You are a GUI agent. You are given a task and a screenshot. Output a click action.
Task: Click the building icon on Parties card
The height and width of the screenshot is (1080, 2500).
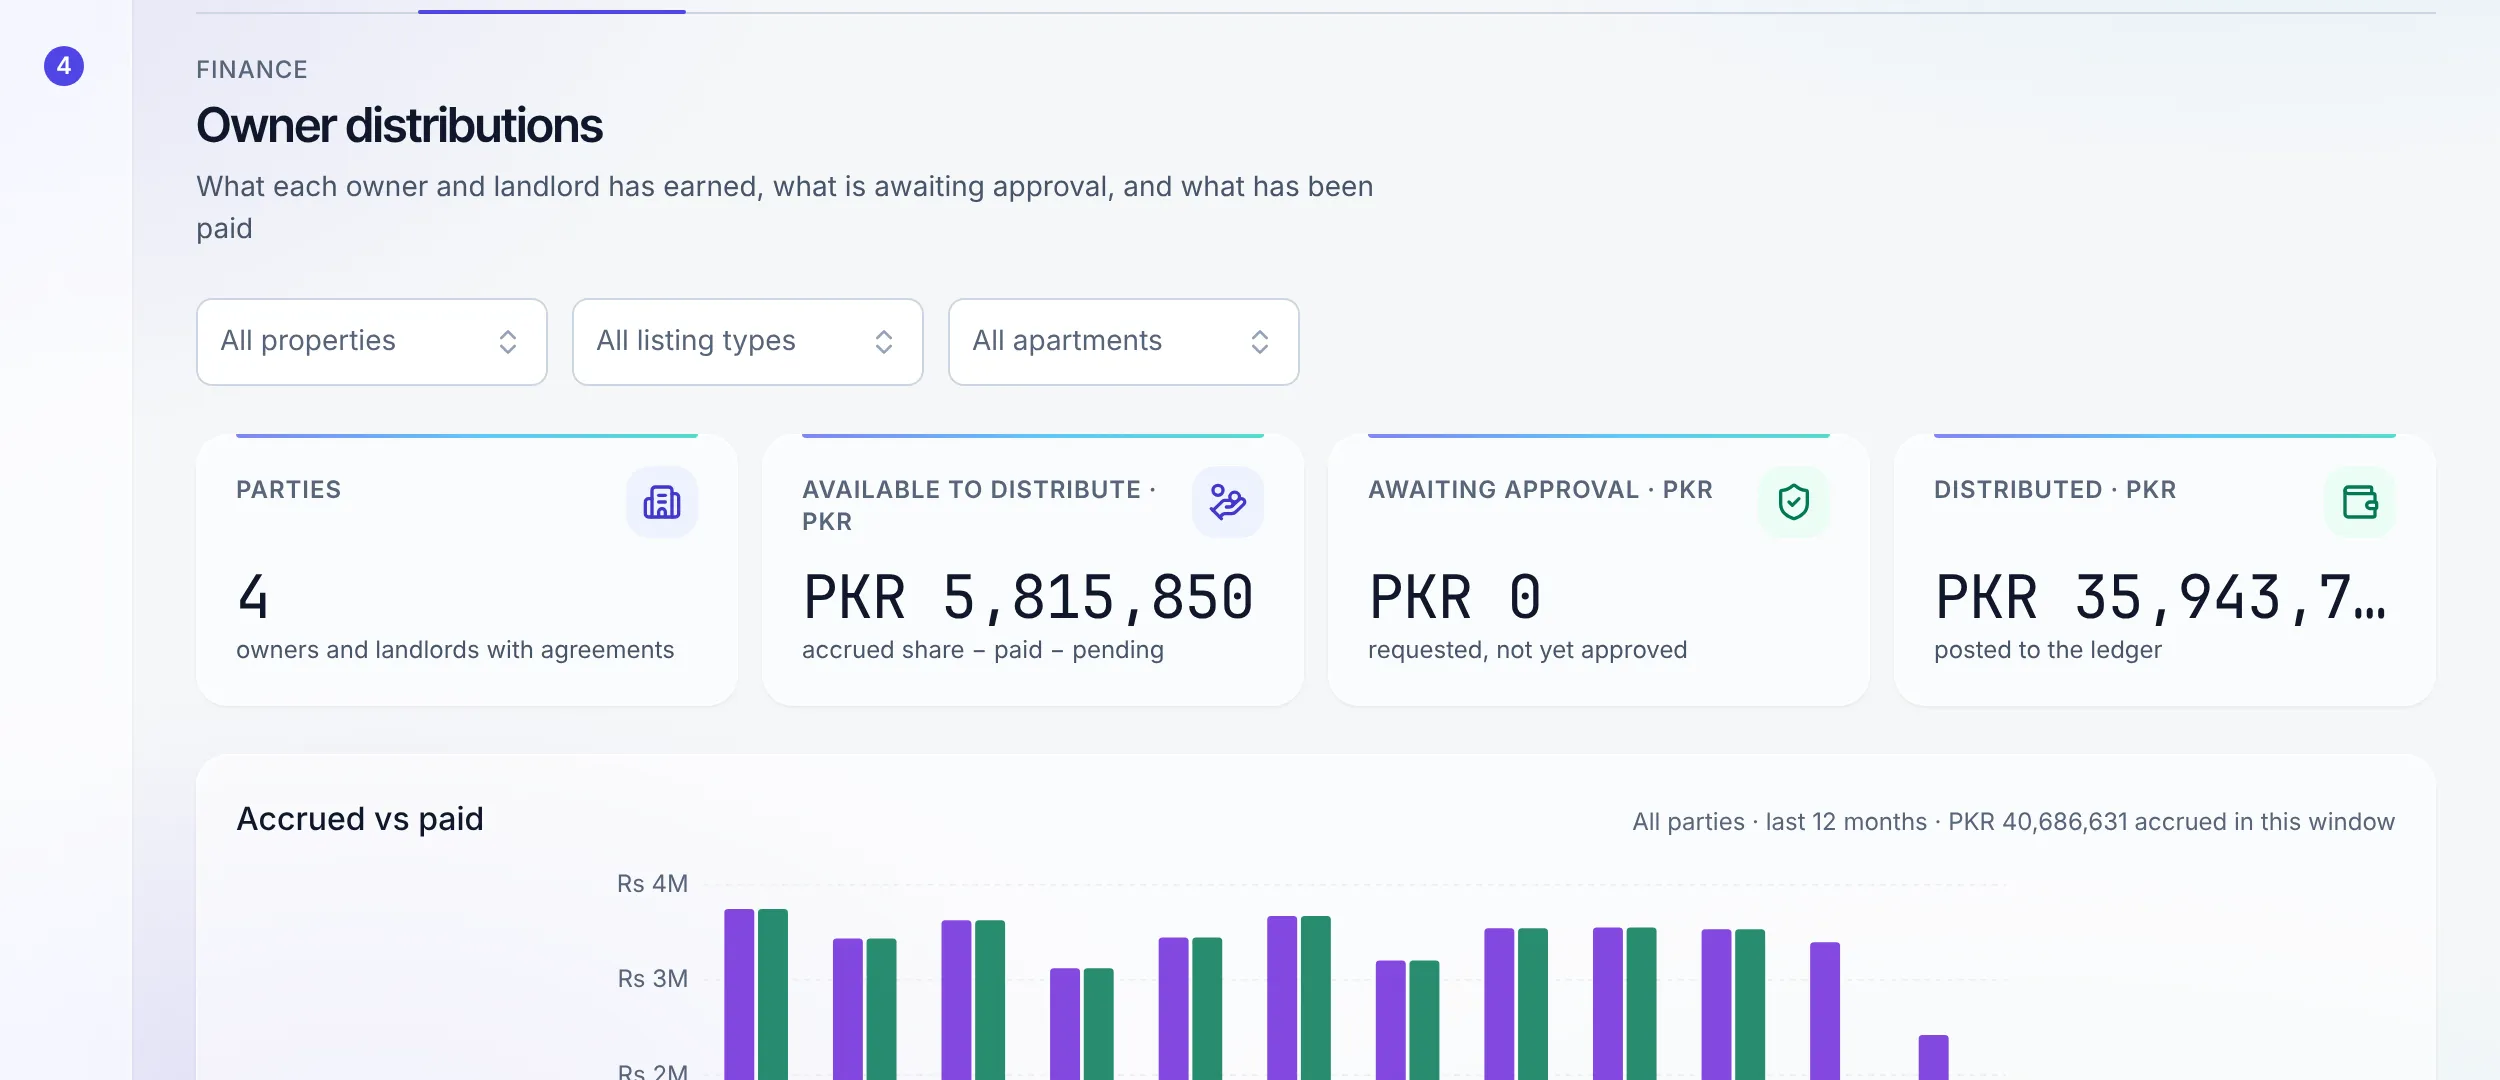662,502
